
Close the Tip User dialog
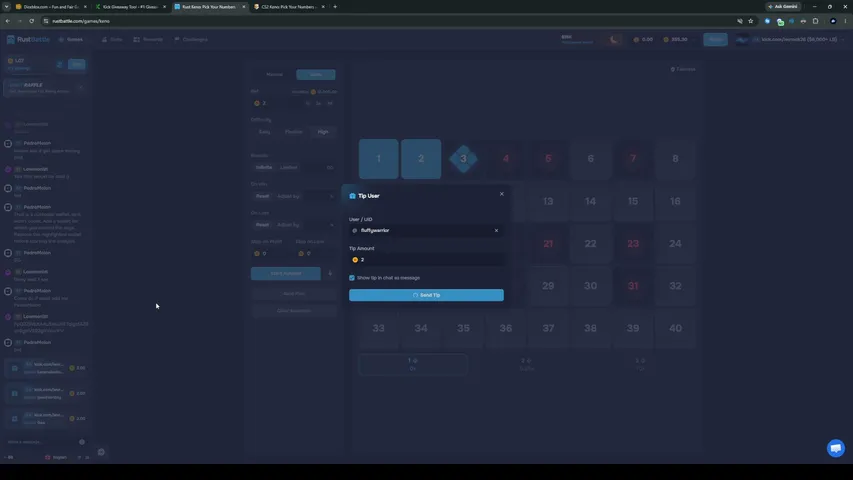(x=502, y=194)
